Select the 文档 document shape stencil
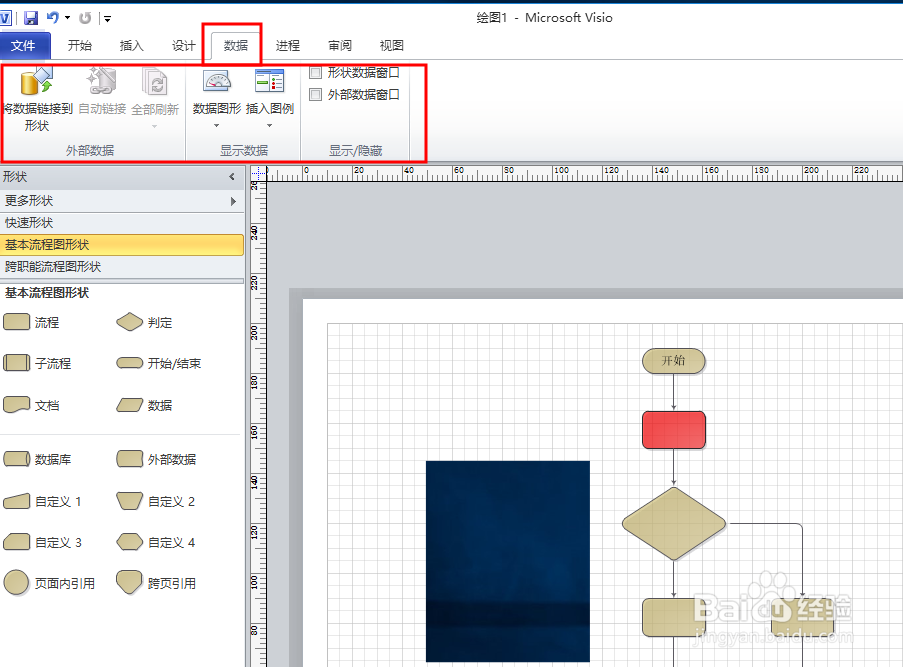903x667 pixels. [x=17, y=405]
